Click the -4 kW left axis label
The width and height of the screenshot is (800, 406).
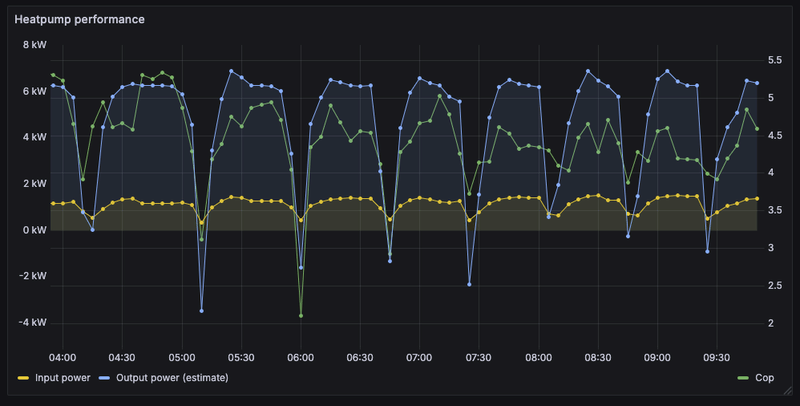coord(33,322)
